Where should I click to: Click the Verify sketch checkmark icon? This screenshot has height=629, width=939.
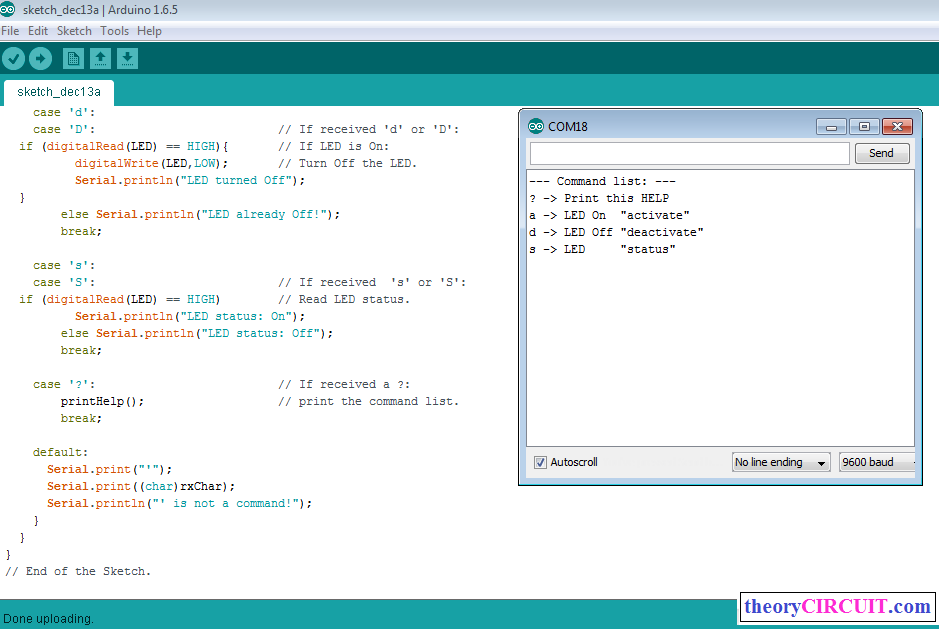coord(13,59)
